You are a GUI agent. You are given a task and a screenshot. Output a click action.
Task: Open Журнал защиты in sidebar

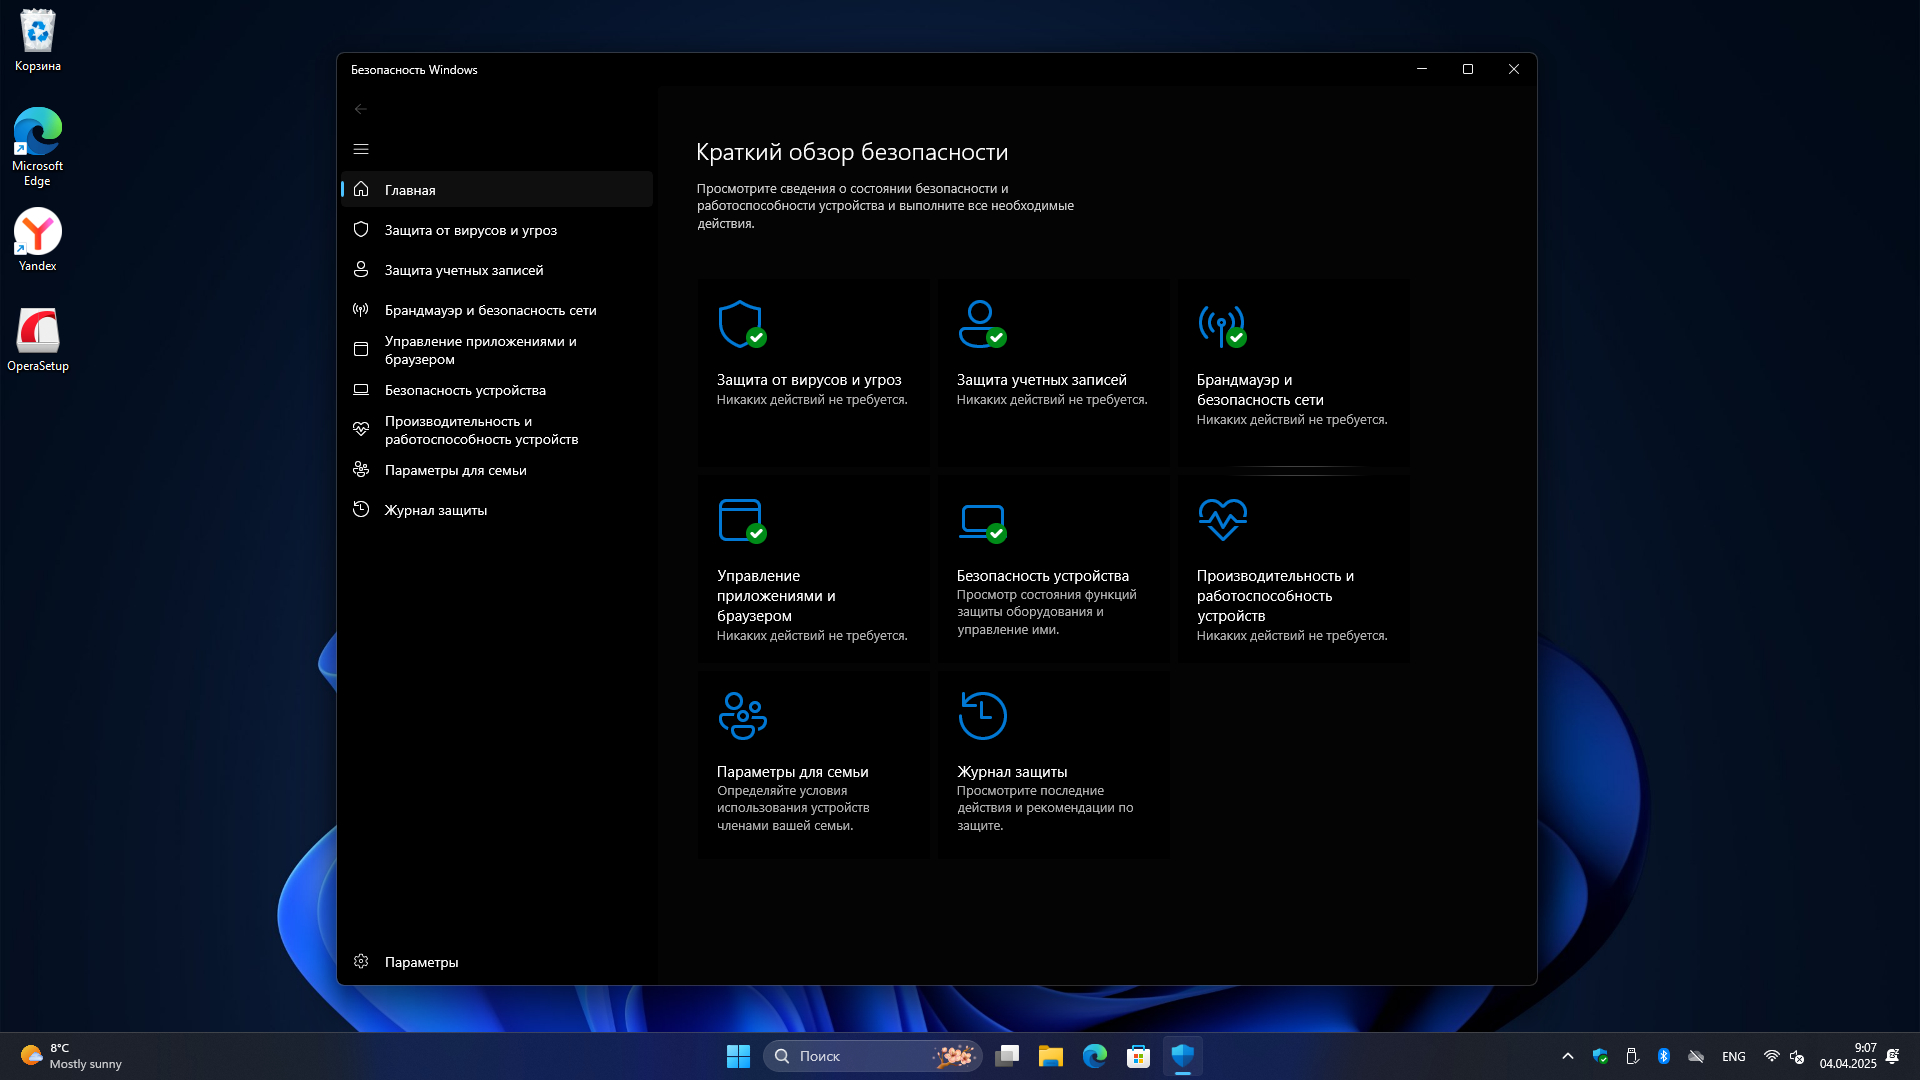coord(435,510)
